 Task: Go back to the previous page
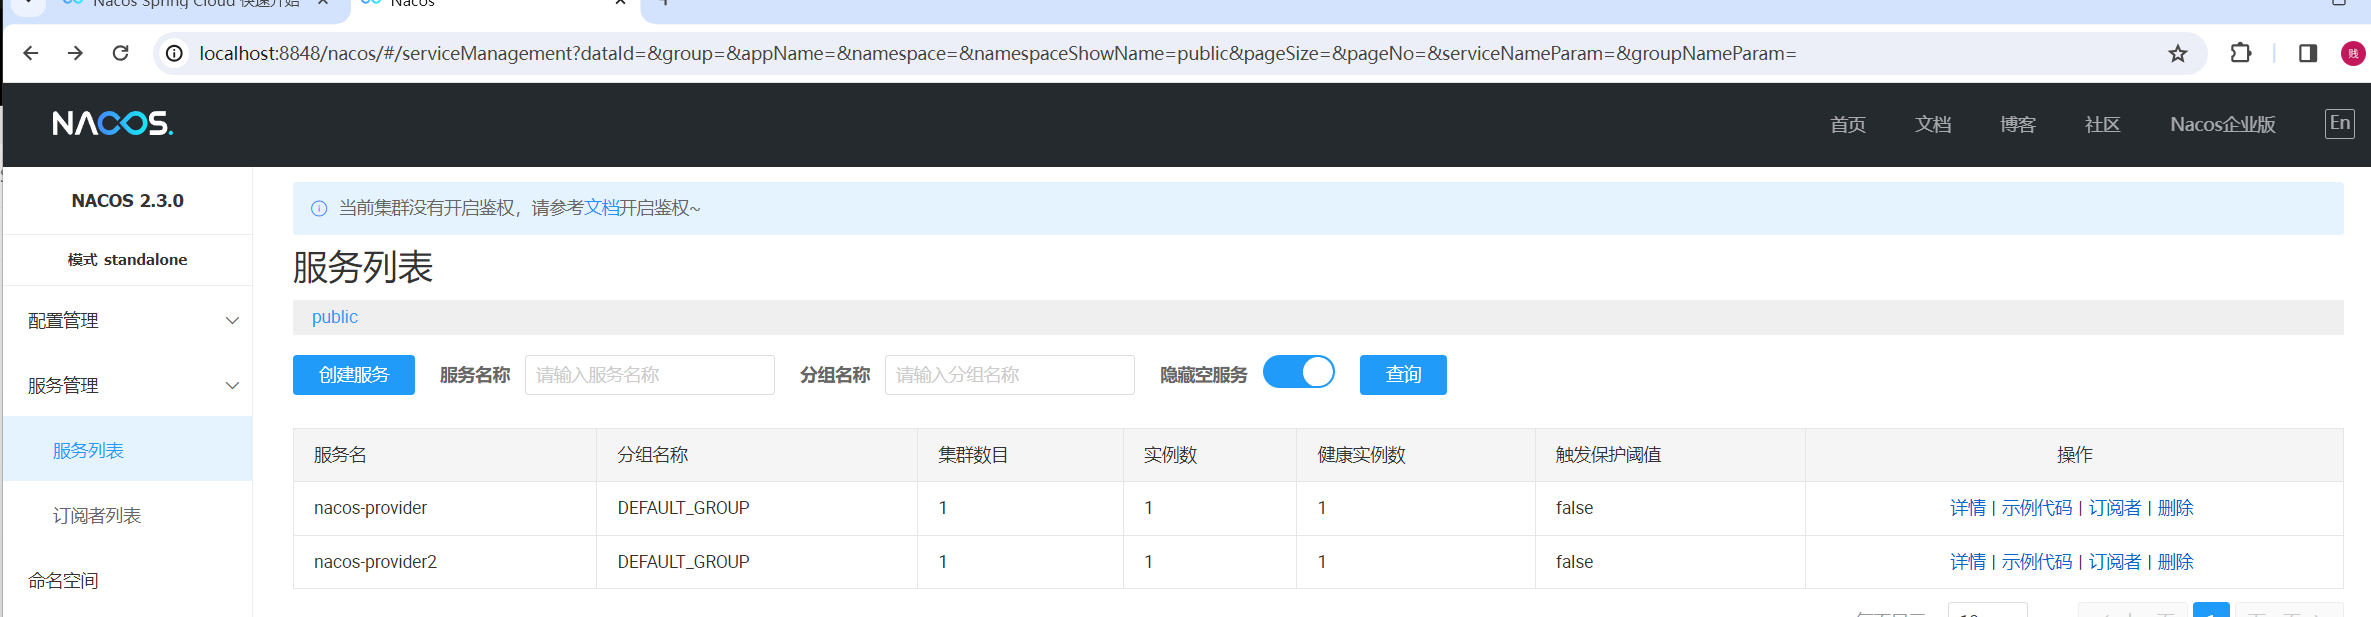click(x=31, y=53)
